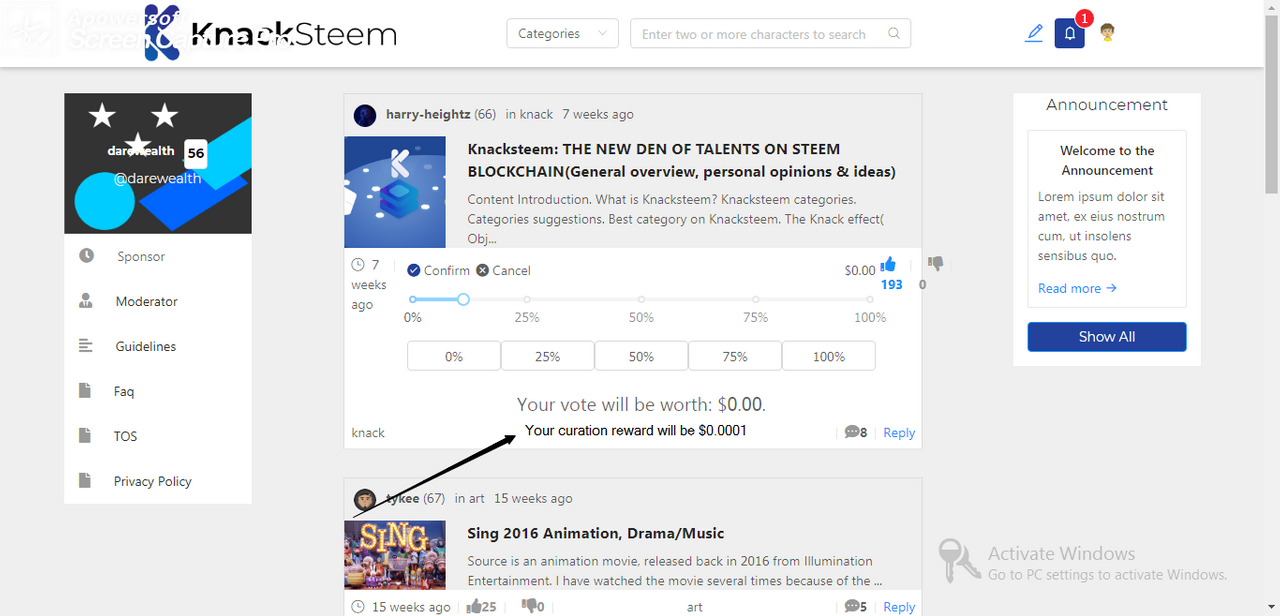Click Read more in Announcement
Image resolution: width=1280 pixels, height=616 pixels.
pyautogui.click(x=1077, y=288)
